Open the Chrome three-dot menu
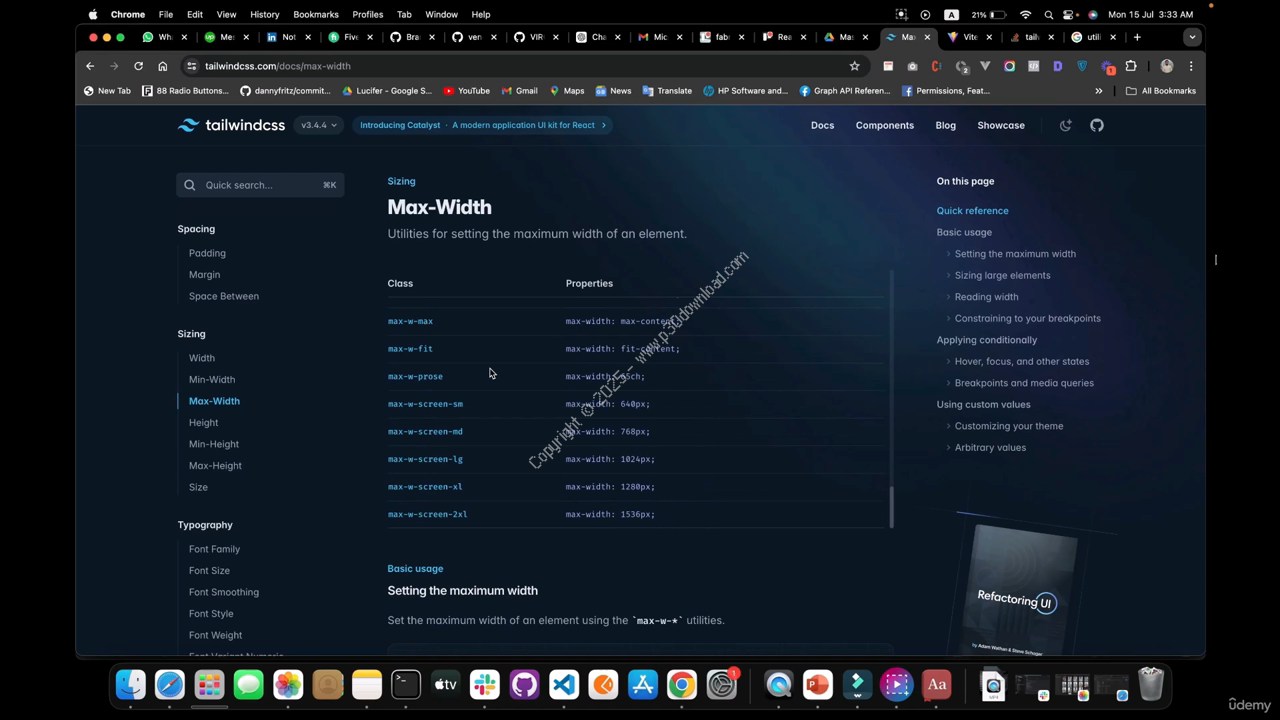 click(x=1191, y=66)
